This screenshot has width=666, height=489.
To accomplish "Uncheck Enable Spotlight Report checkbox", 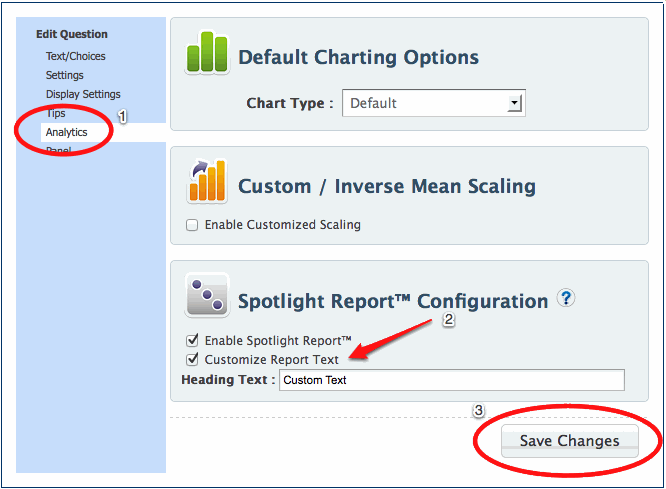I will (192, 340).
